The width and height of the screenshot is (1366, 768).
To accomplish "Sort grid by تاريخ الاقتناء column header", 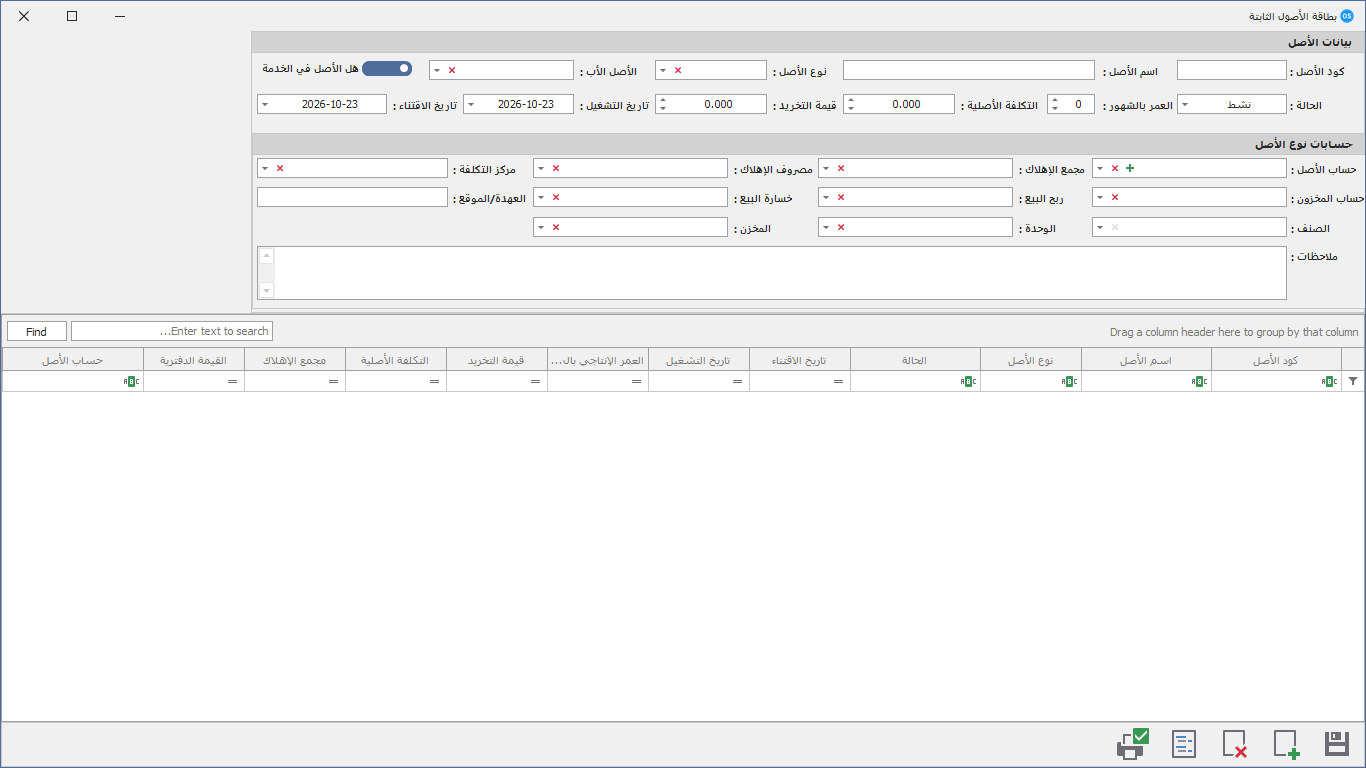I will 800,360.
